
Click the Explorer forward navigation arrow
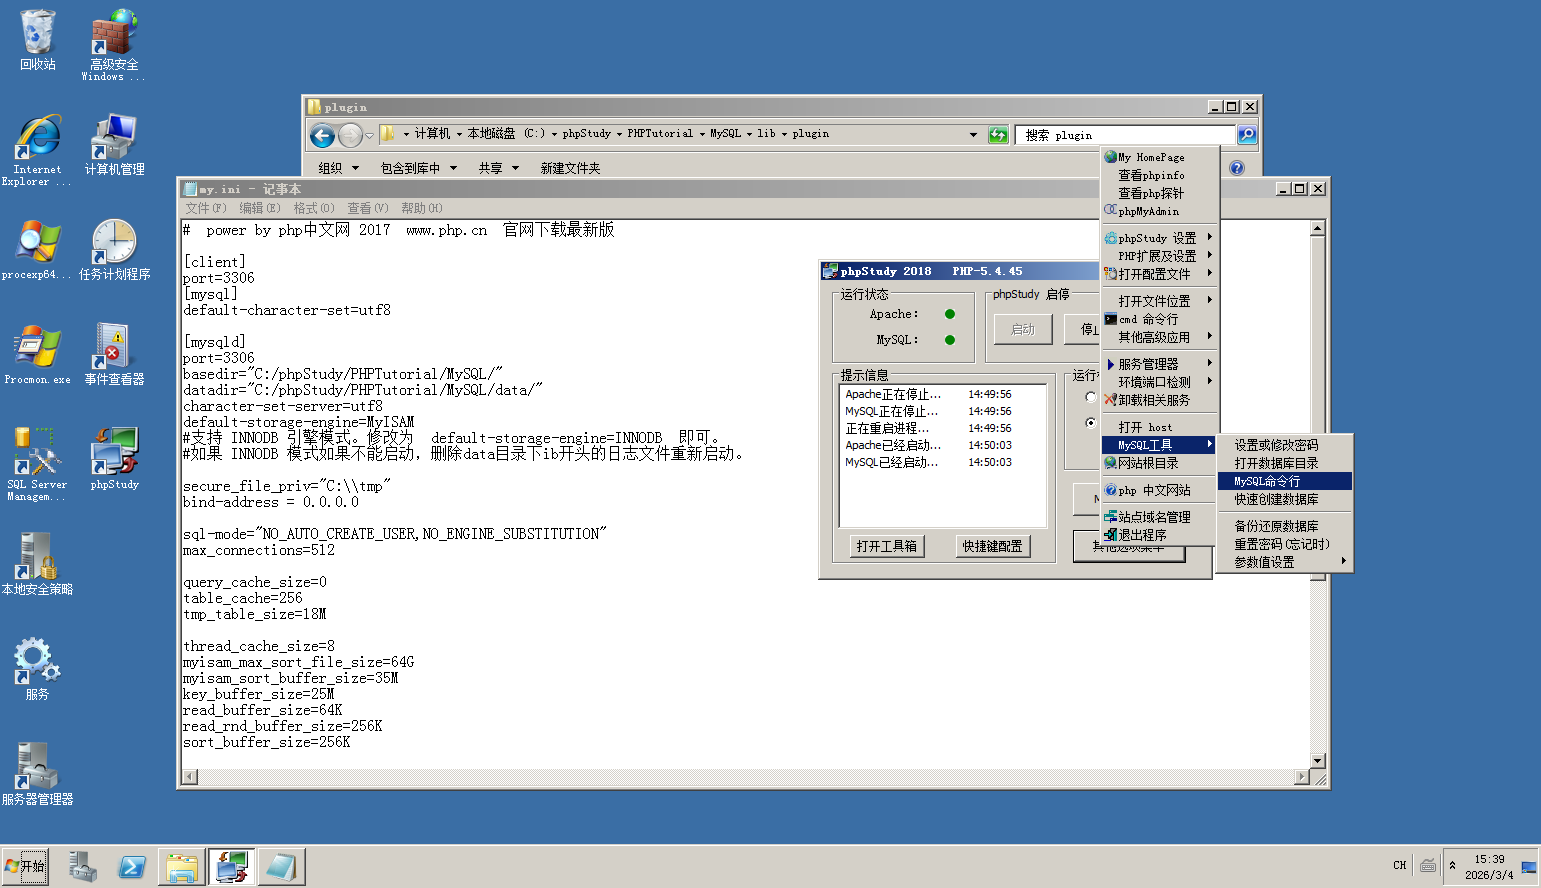pos(350,135)
